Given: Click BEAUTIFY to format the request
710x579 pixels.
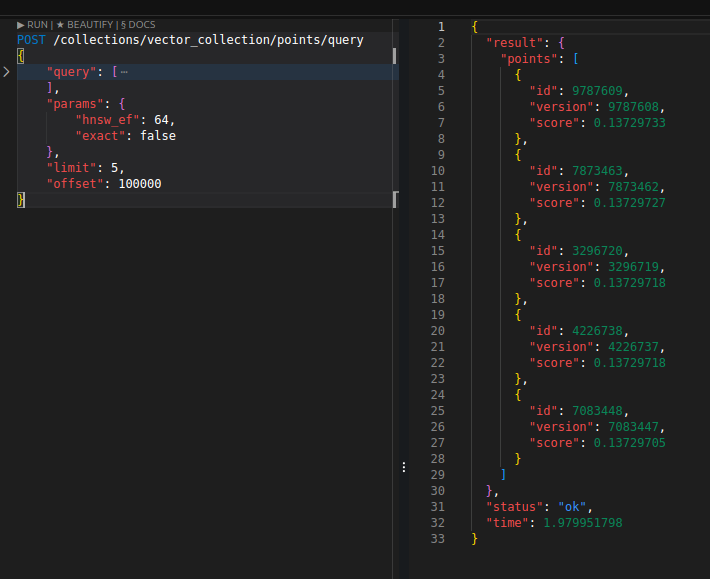Looking at the screenshot, I should coord(87,24).
